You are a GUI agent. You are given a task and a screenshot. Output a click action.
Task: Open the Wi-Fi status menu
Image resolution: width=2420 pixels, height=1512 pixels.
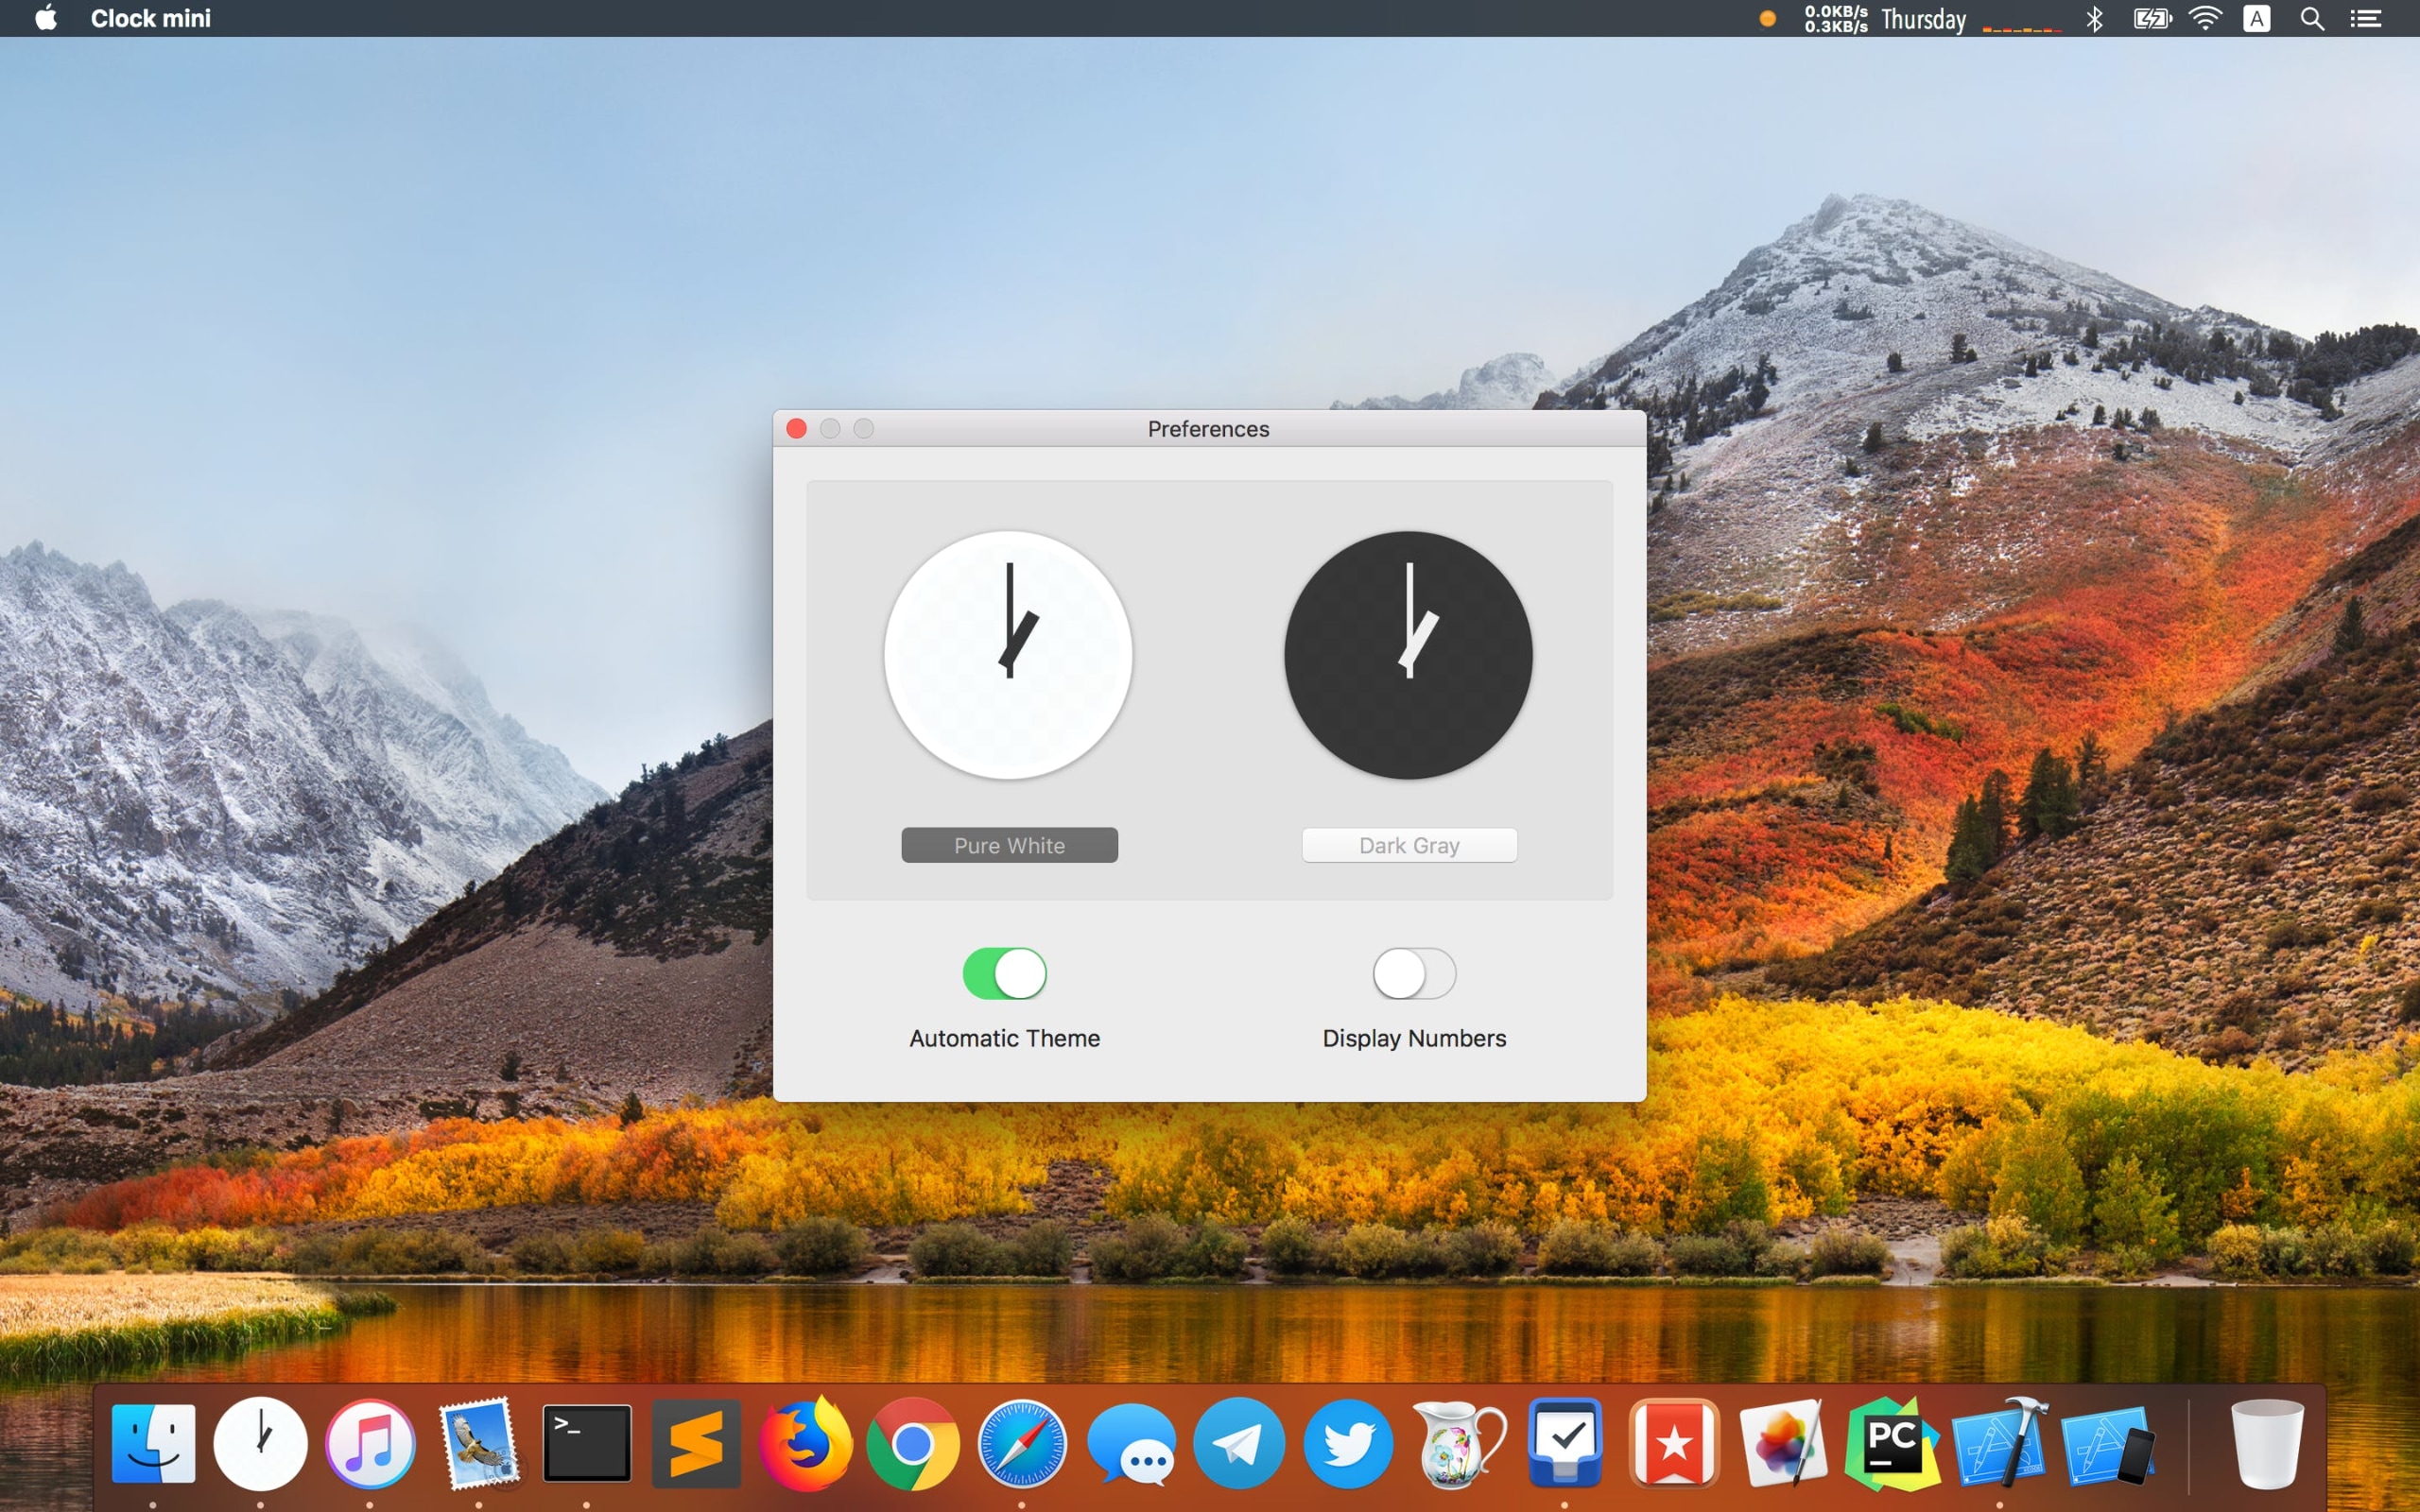(x=2204, y=18)
